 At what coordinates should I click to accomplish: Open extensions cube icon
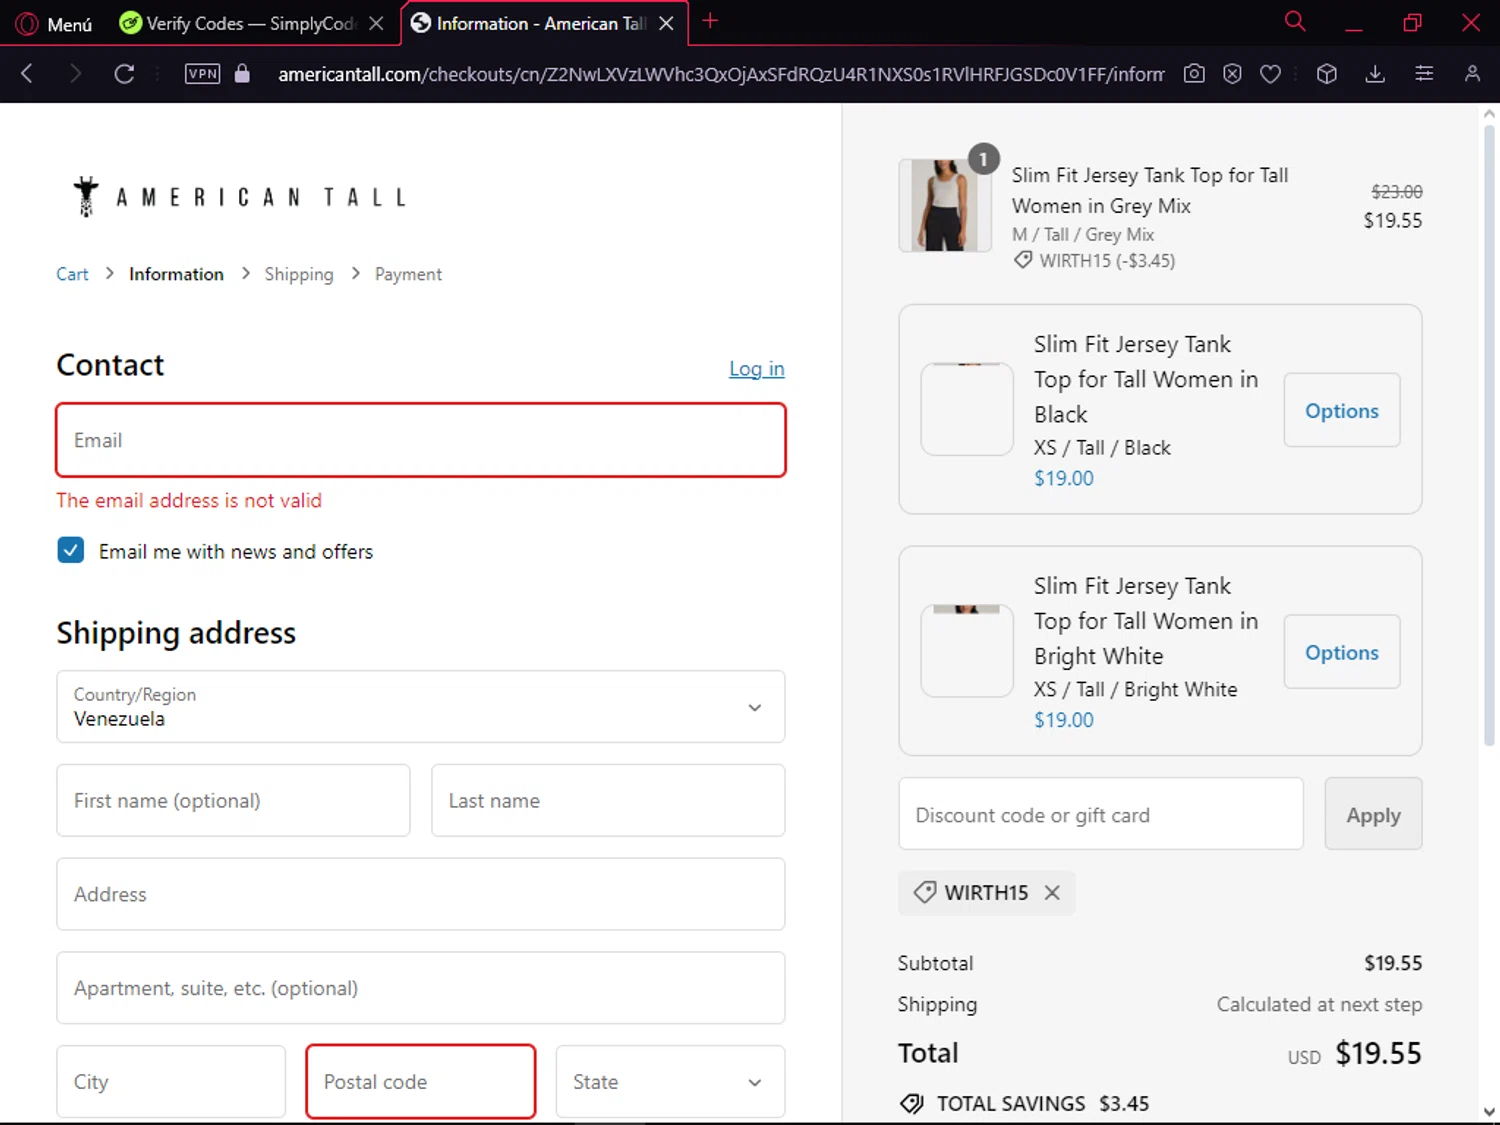1327,73
